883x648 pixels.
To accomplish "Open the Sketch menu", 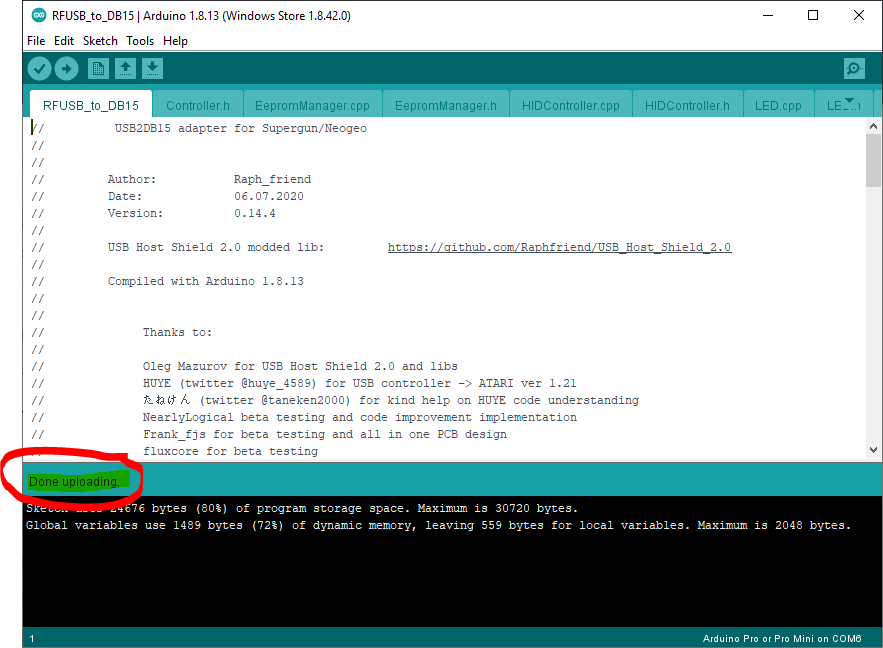I will (100, 41).
